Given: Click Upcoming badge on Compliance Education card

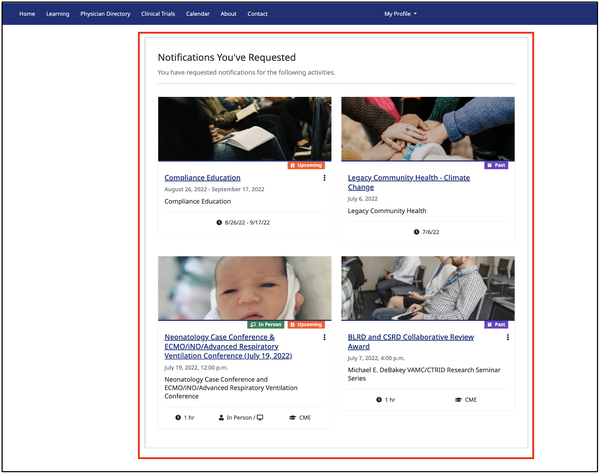Looking at the screenshot, I should (306, 165).
